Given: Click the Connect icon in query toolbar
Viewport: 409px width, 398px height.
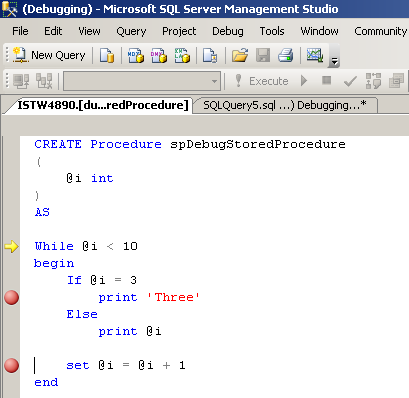Looking at the screenshot, I should point(21,81).
